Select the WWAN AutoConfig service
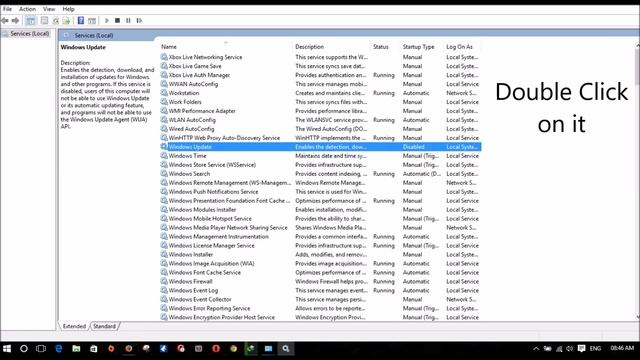 [x=320, y=84]
